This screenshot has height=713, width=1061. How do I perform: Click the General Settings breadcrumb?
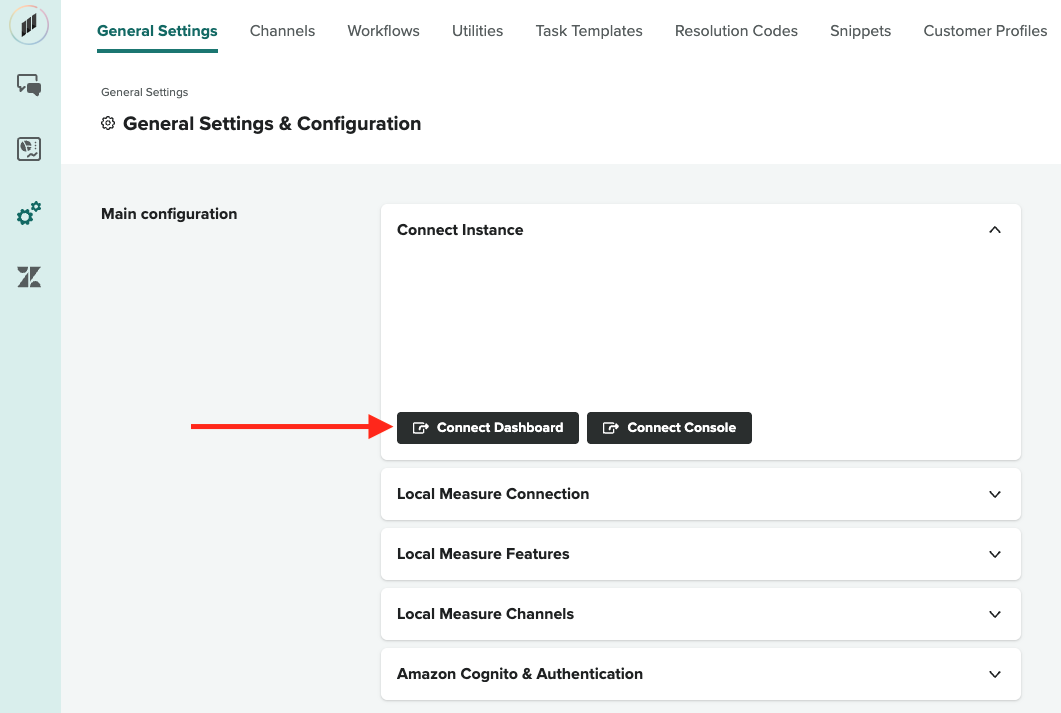coord(144,92)
